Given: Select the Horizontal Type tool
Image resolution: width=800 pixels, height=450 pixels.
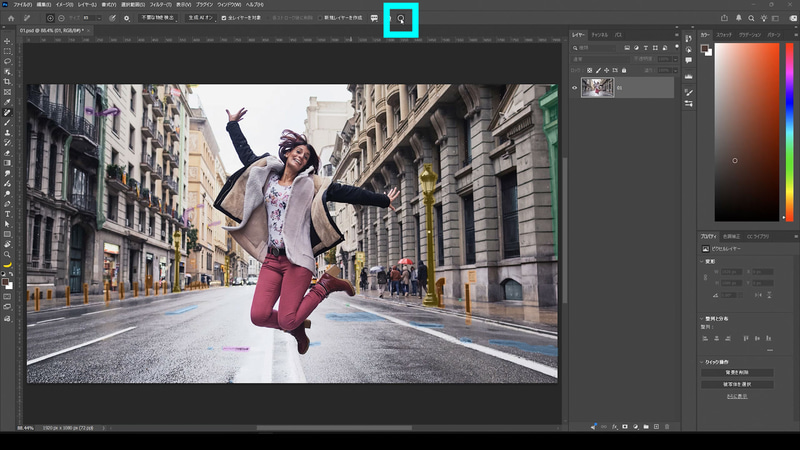Looking at the screenshot, I should click(7, 214).
